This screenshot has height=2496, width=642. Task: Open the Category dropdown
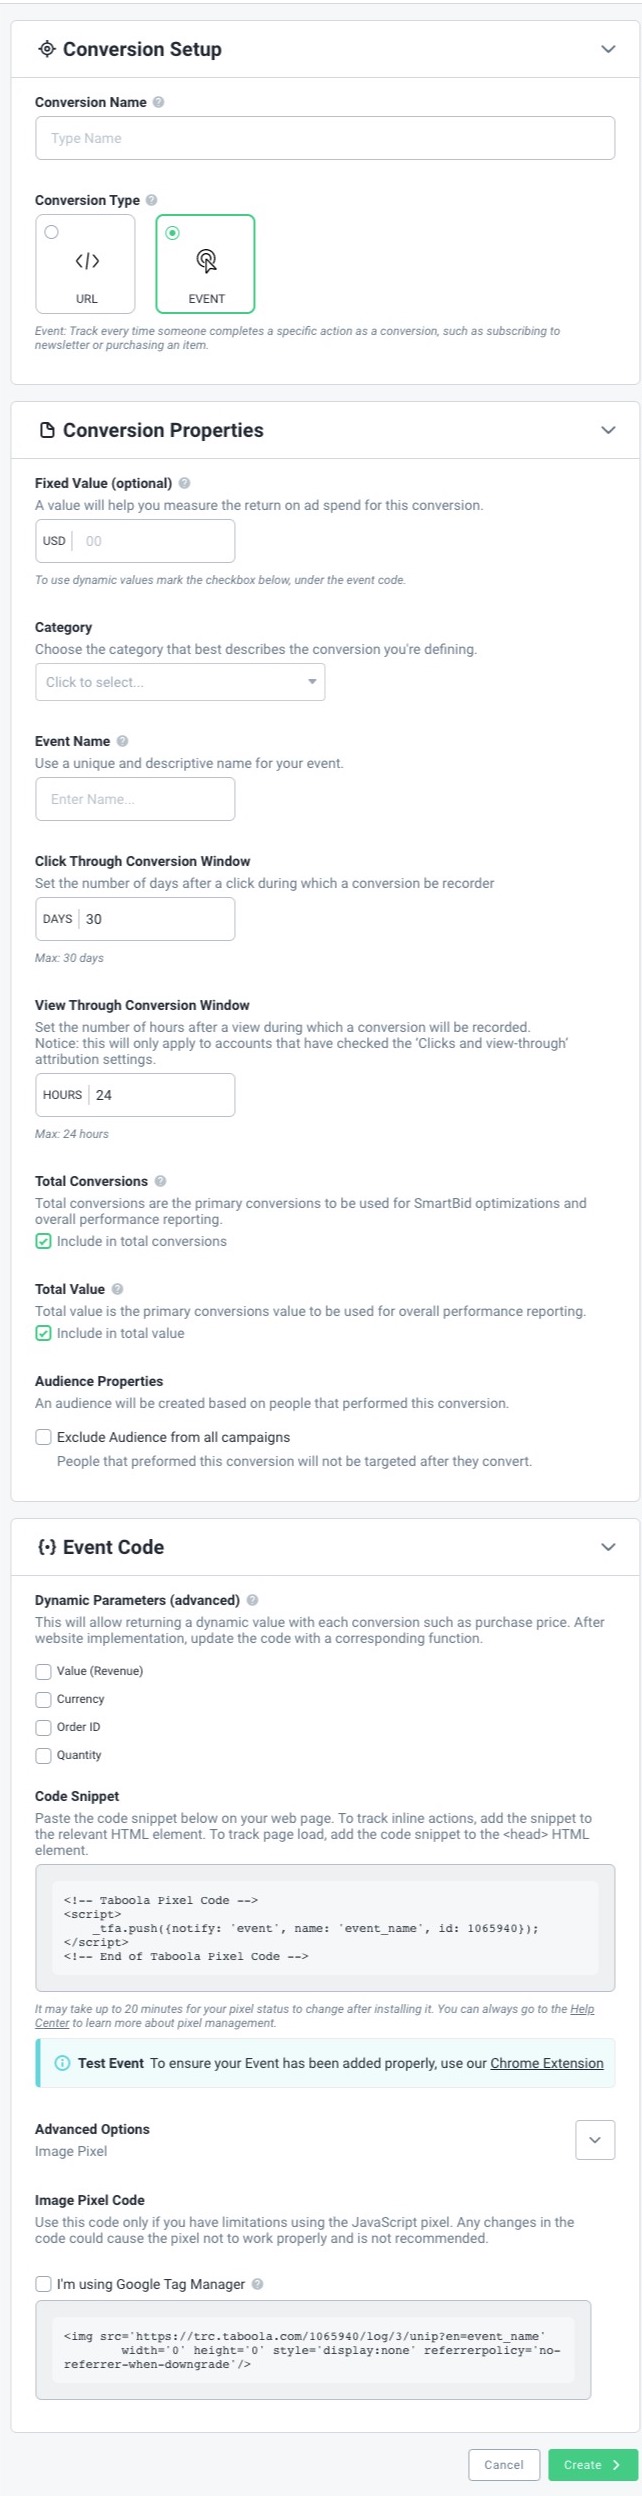coord(180,682)
